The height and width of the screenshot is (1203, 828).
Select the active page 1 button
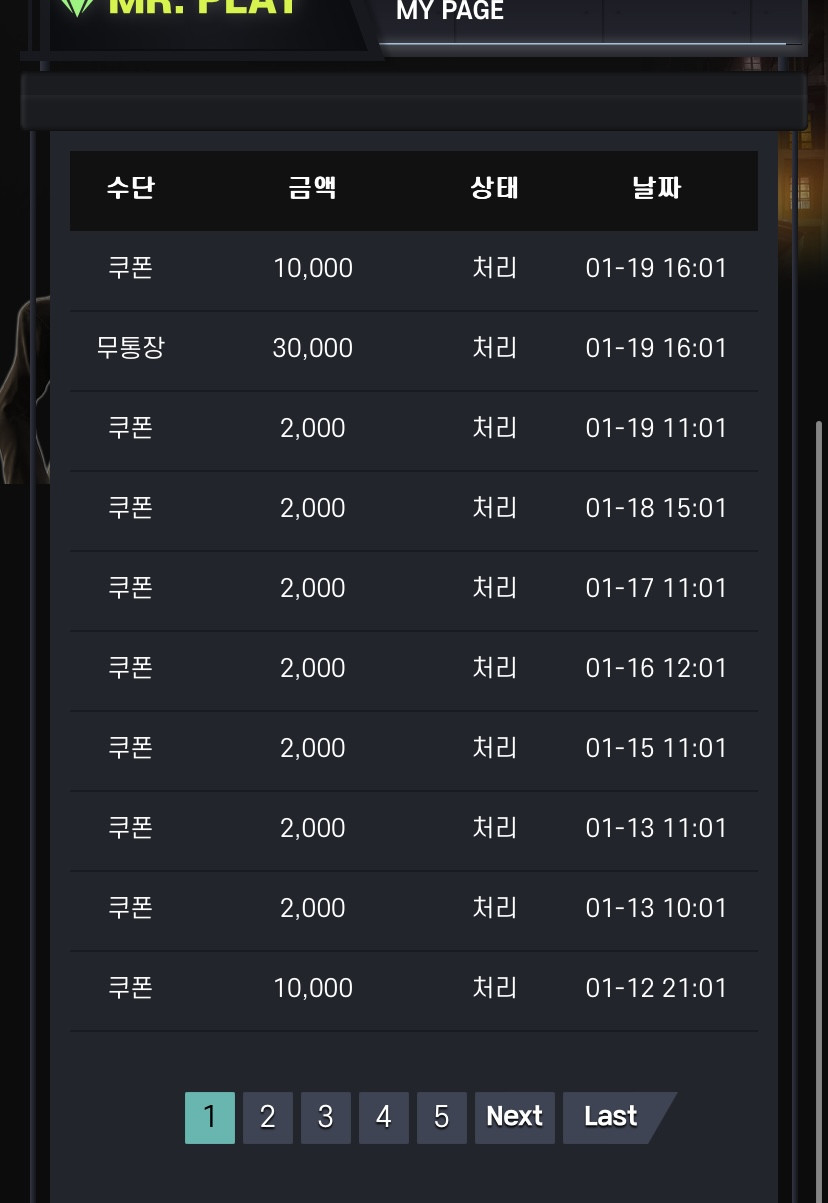point(210,1117)
